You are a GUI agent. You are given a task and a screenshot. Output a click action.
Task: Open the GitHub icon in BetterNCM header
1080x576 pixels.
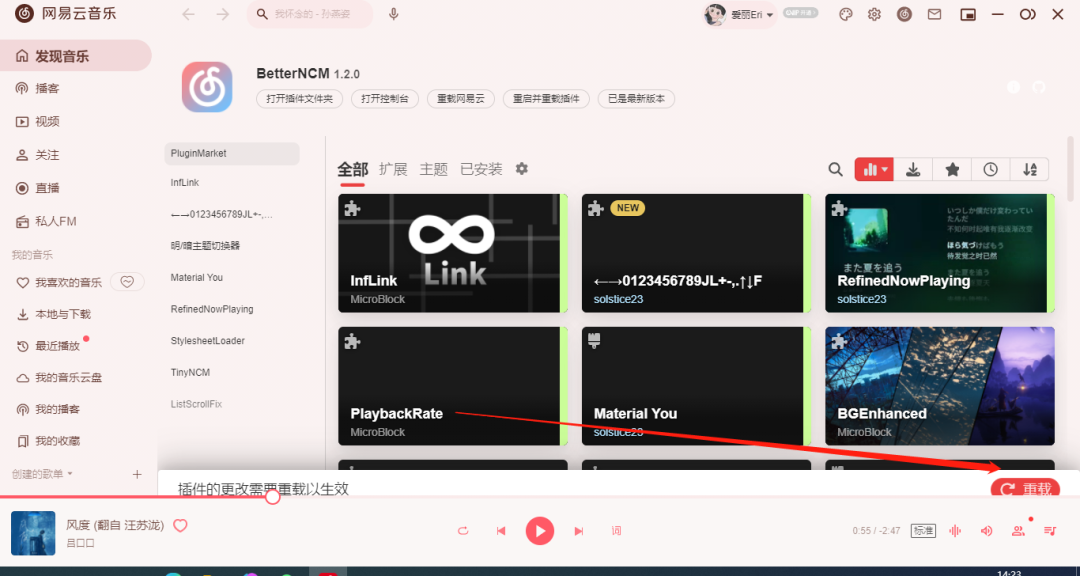coord(1039,88)
